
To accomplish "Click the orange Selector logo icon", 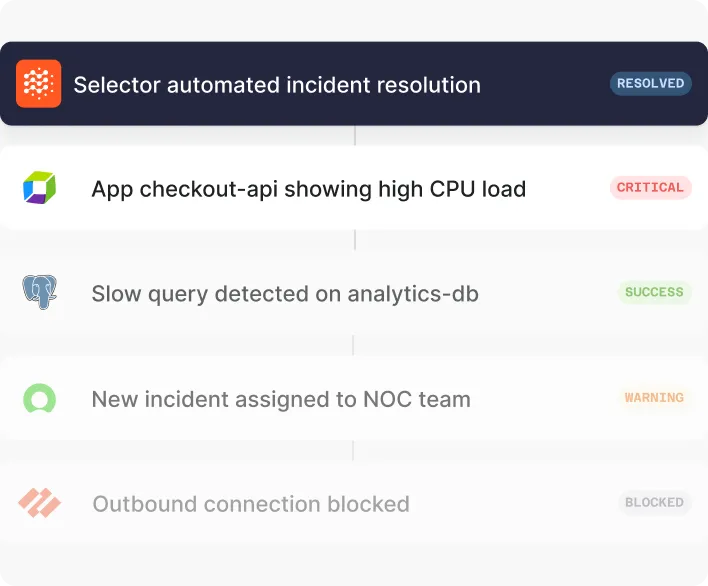I will click(x=38, y=84).
